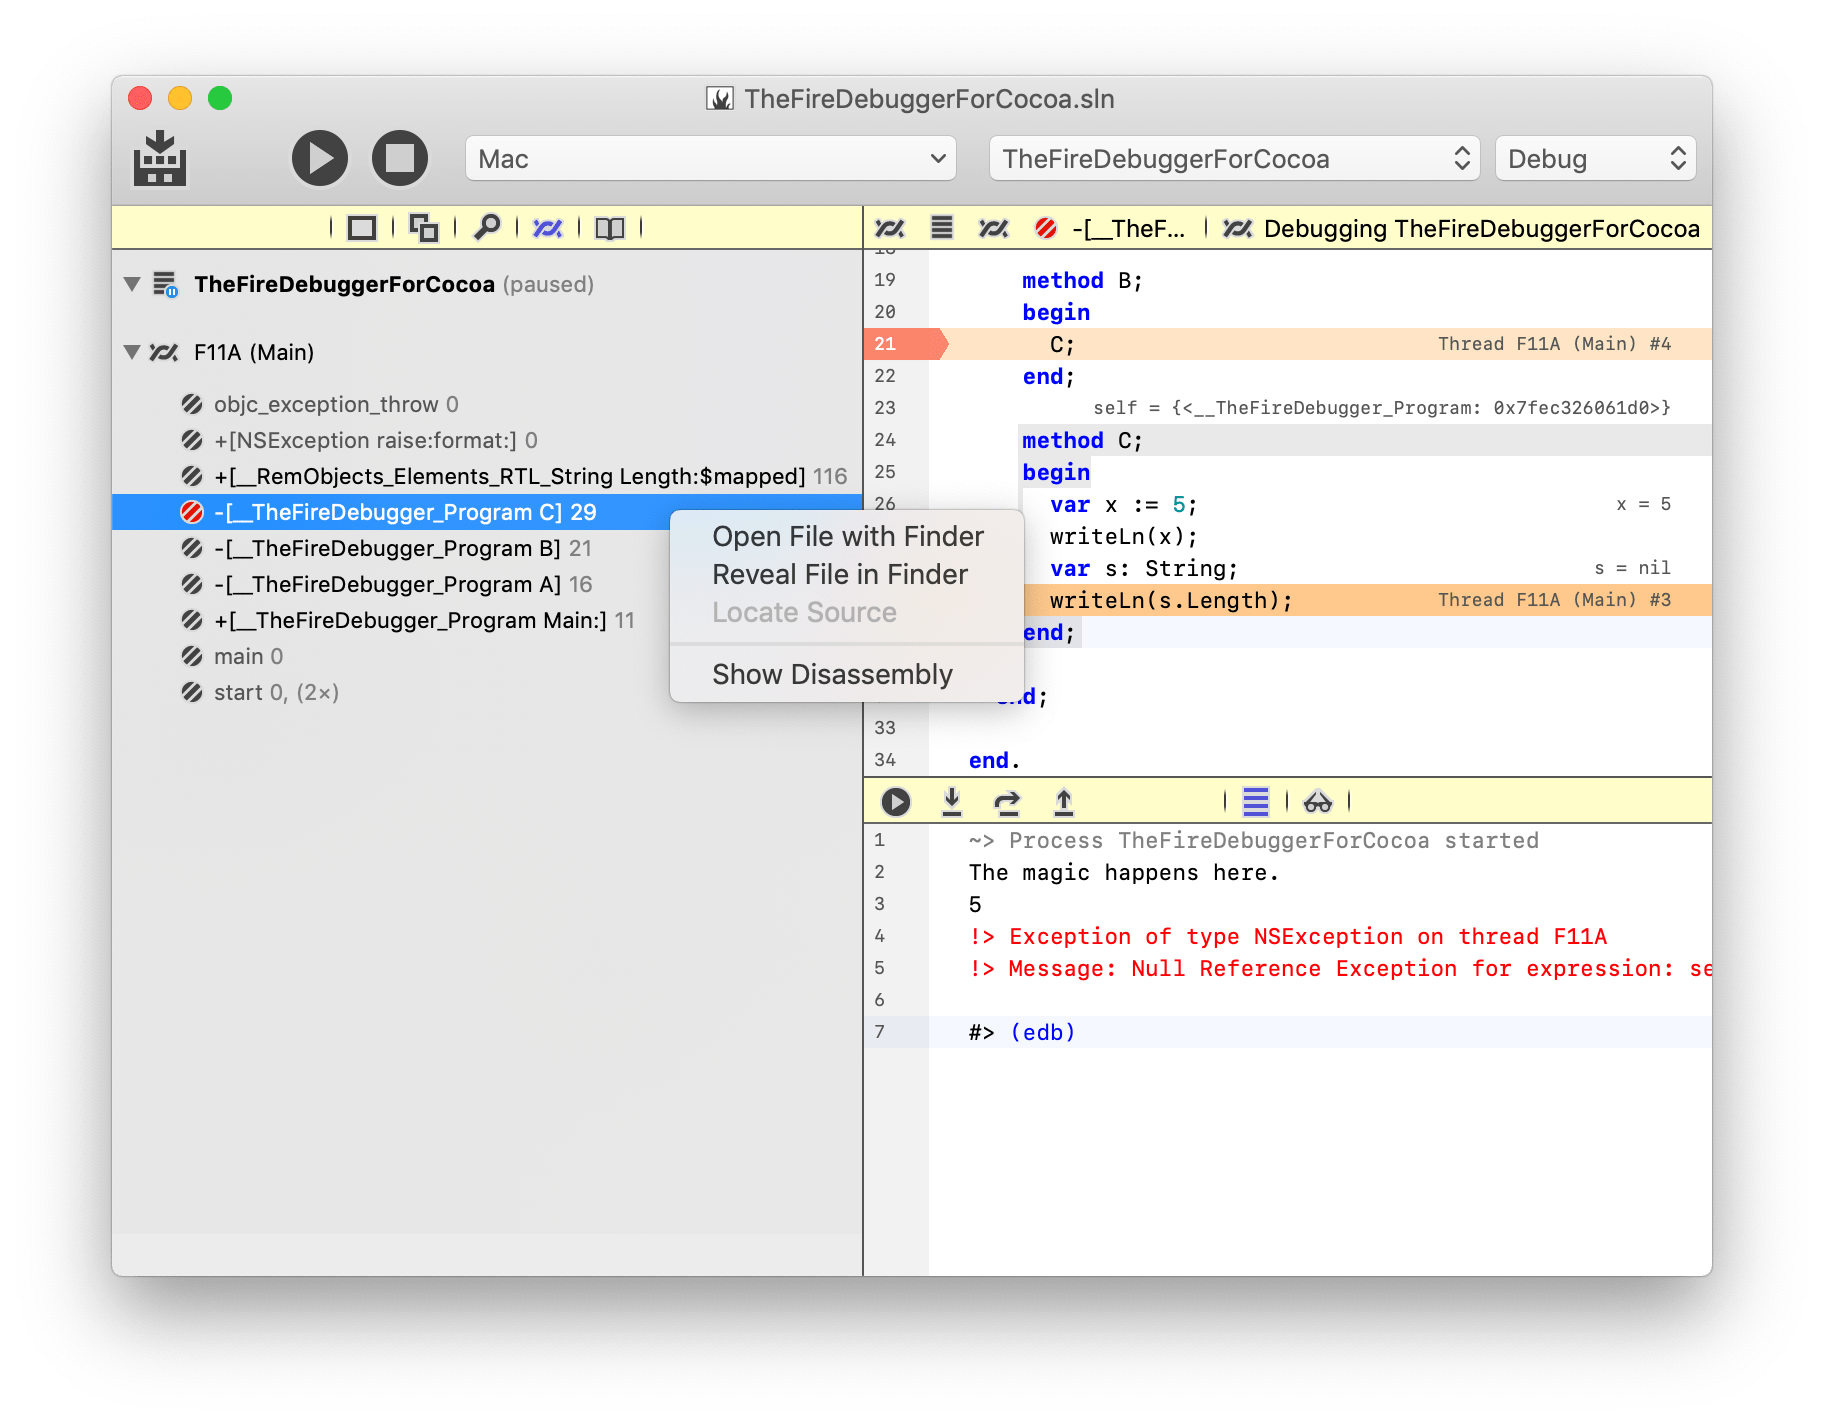This screenshot has height=1424, width=1824.
Task: Click the red breakpoint icon in jump bar
Action: 1046,228
